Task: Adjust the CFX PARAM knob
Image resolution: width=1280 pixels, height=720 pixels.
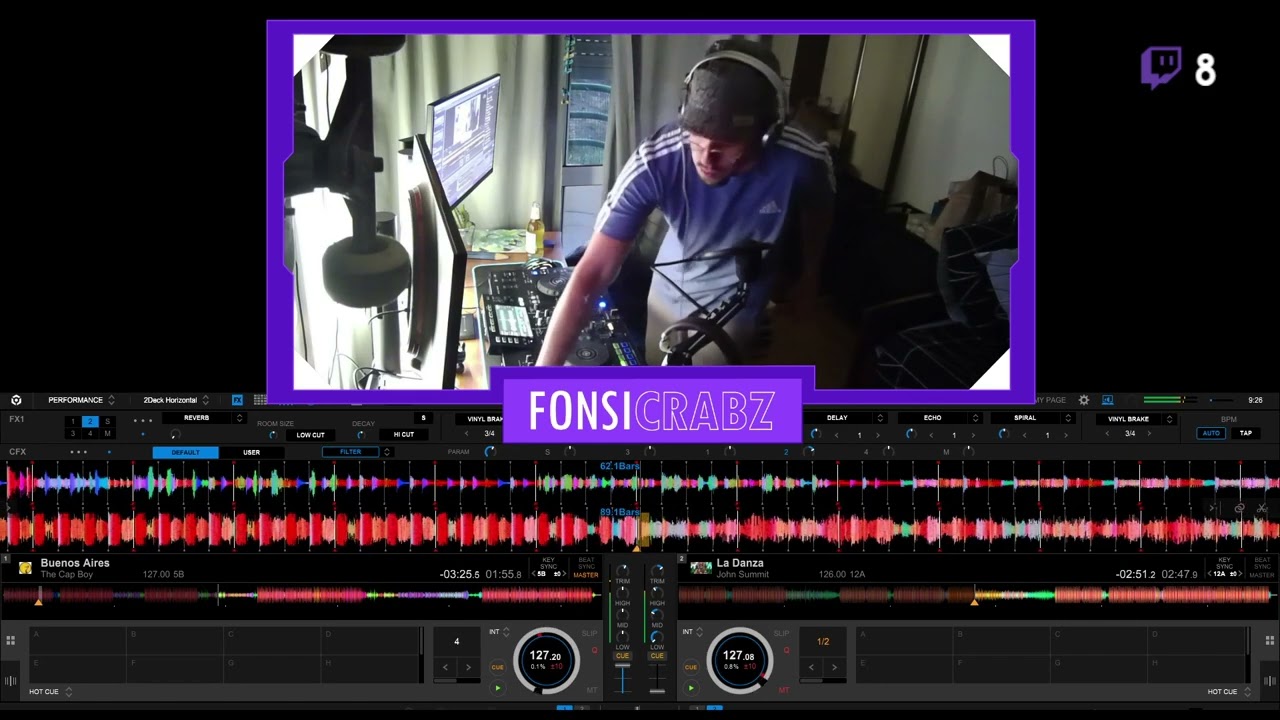Action: (489, 452)
